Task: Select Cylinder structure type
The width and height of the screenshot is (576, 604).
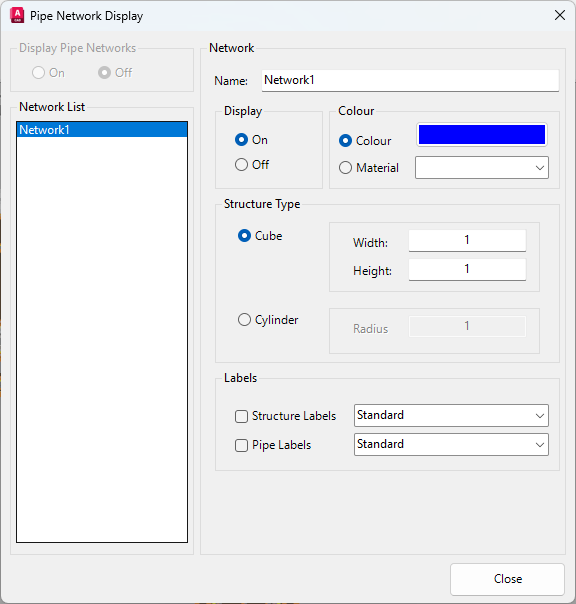Action: point(244,319)
